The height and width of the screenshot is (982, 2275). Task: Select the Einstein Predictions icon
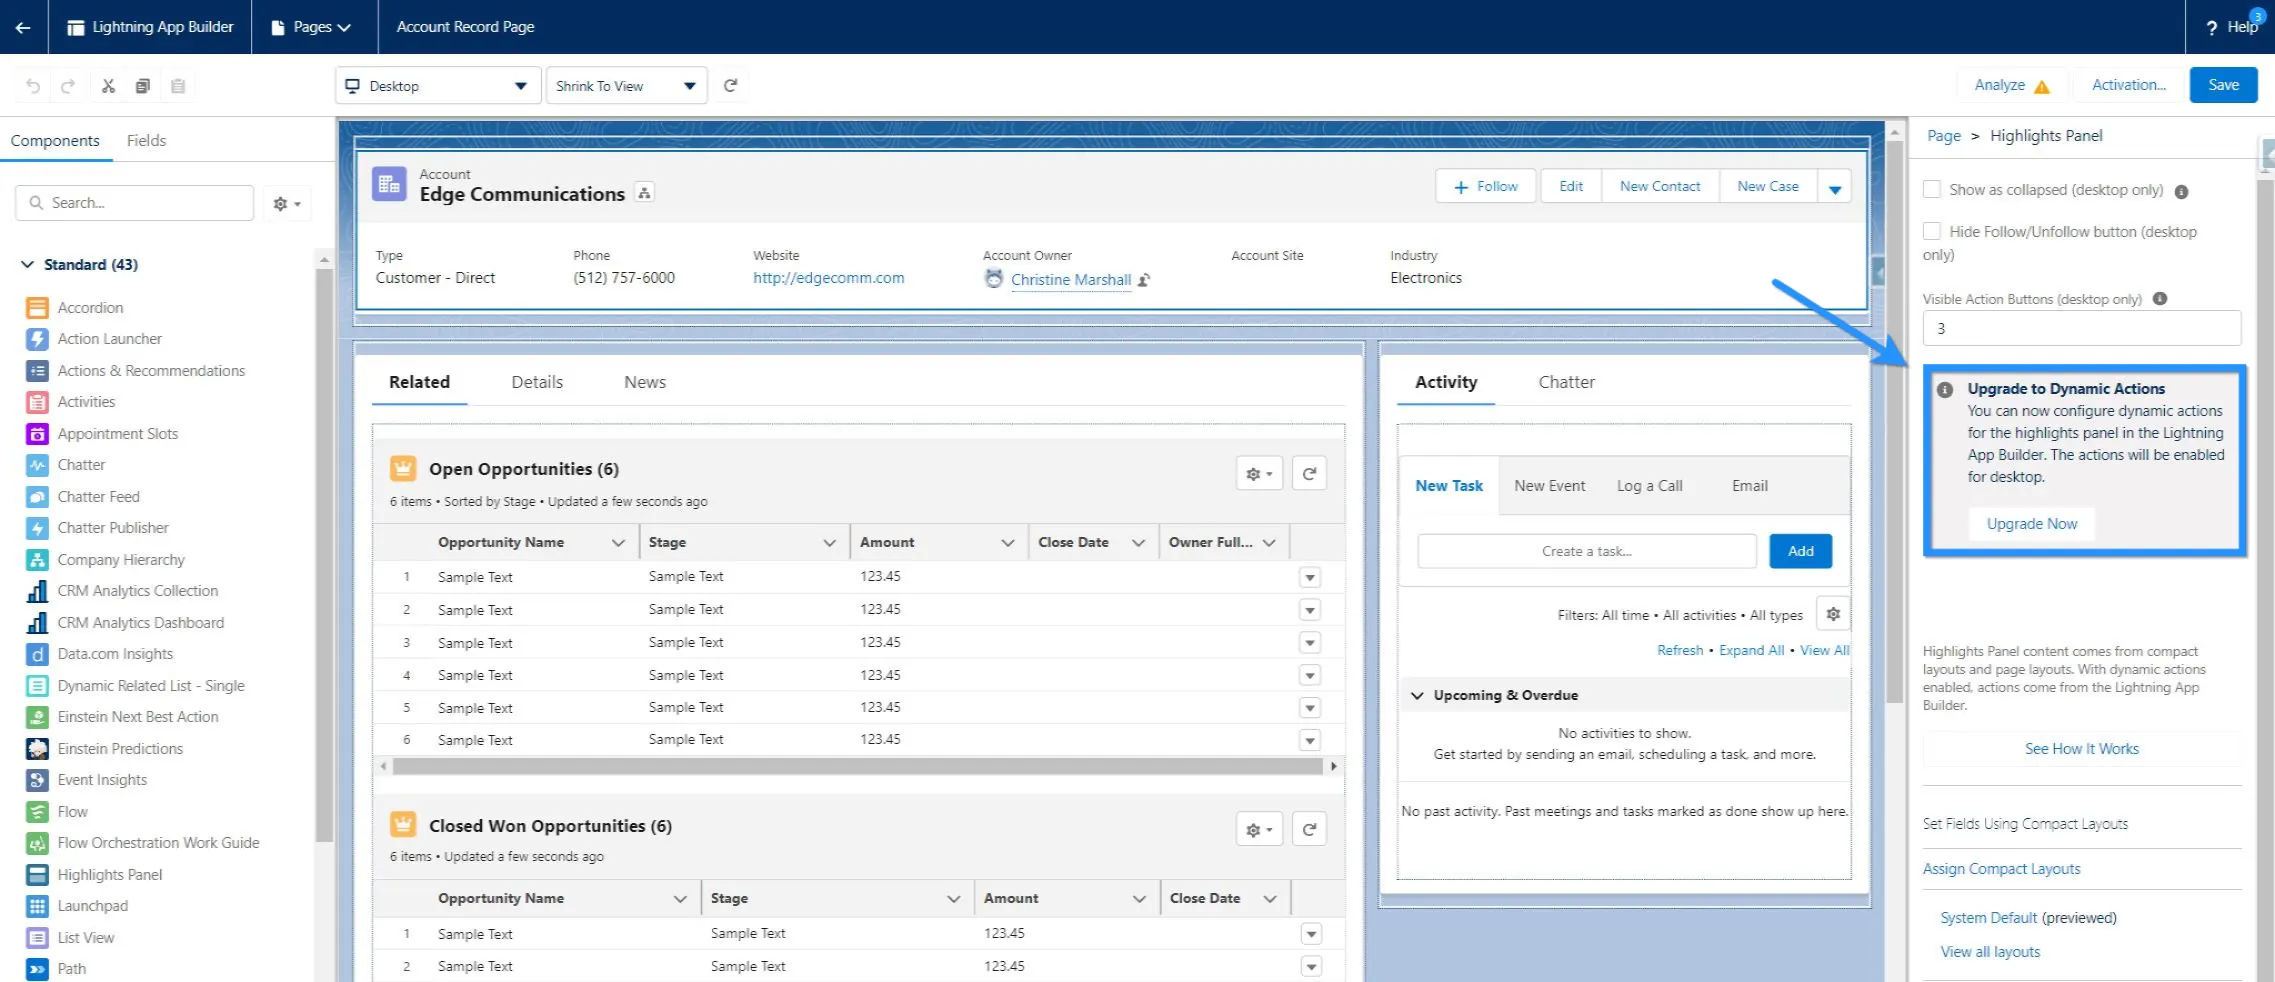pyautogui.click(x=37, y=749)
